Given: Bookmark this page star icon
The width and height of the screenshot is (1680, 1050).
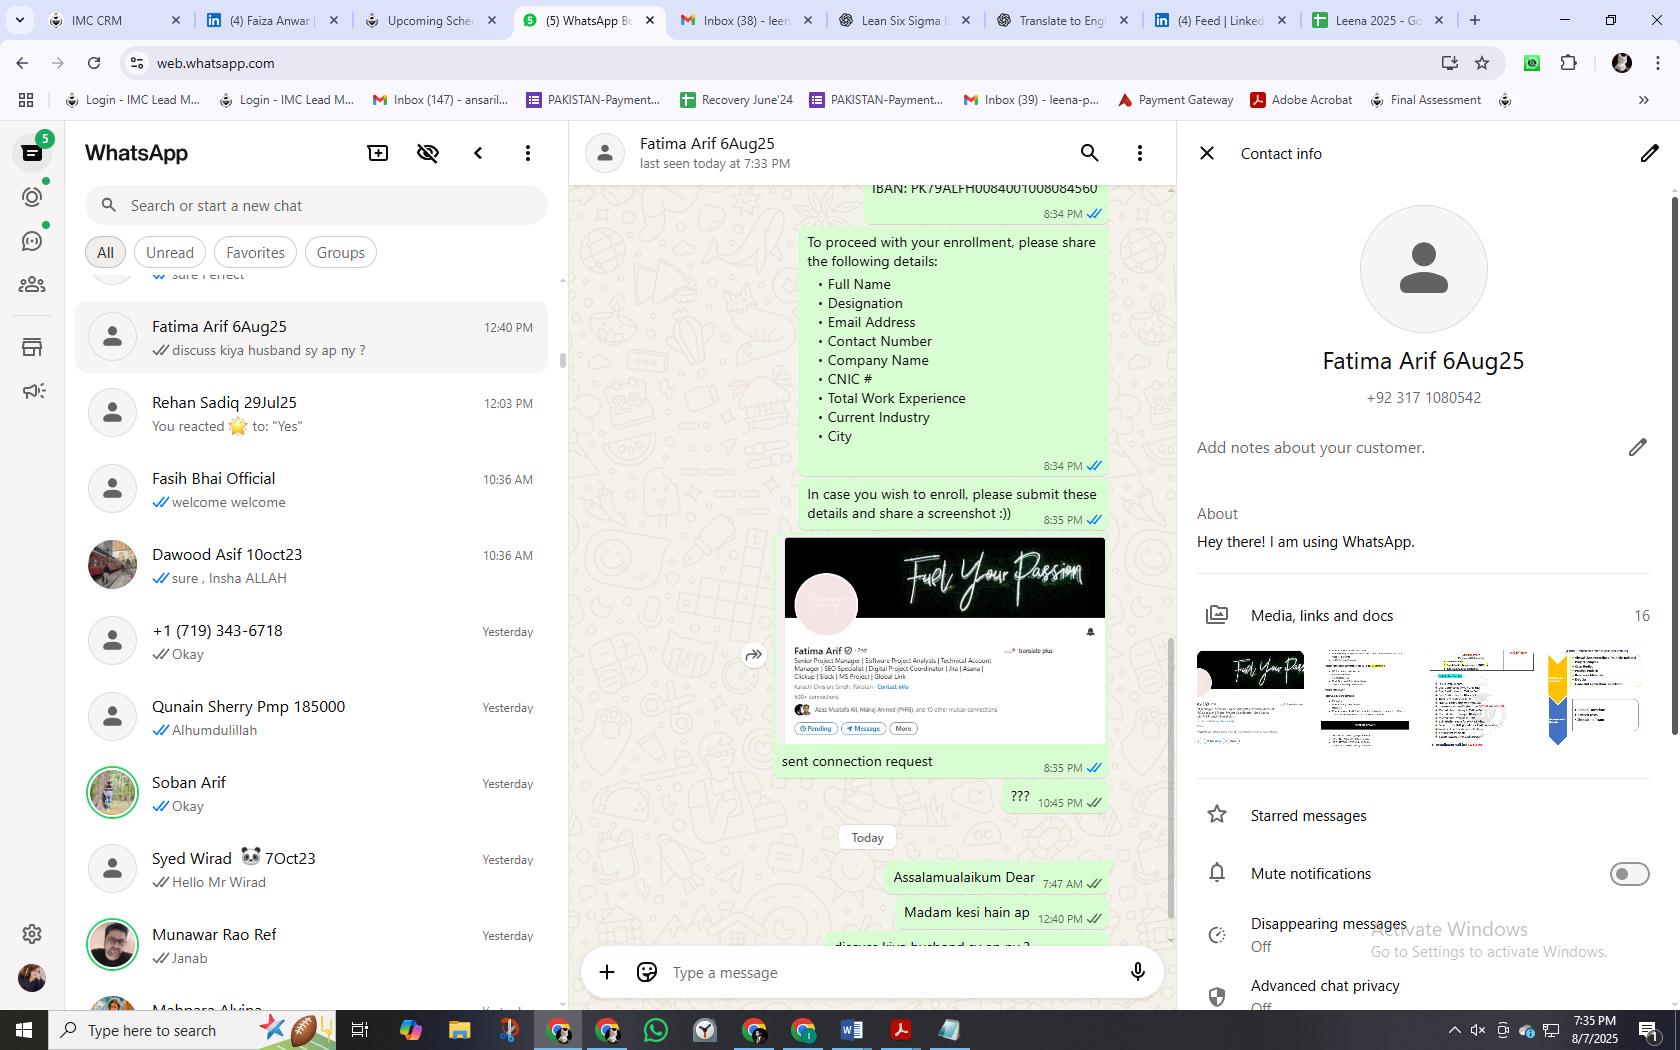Looking at the screenshot, I should tap(1482, 63).
